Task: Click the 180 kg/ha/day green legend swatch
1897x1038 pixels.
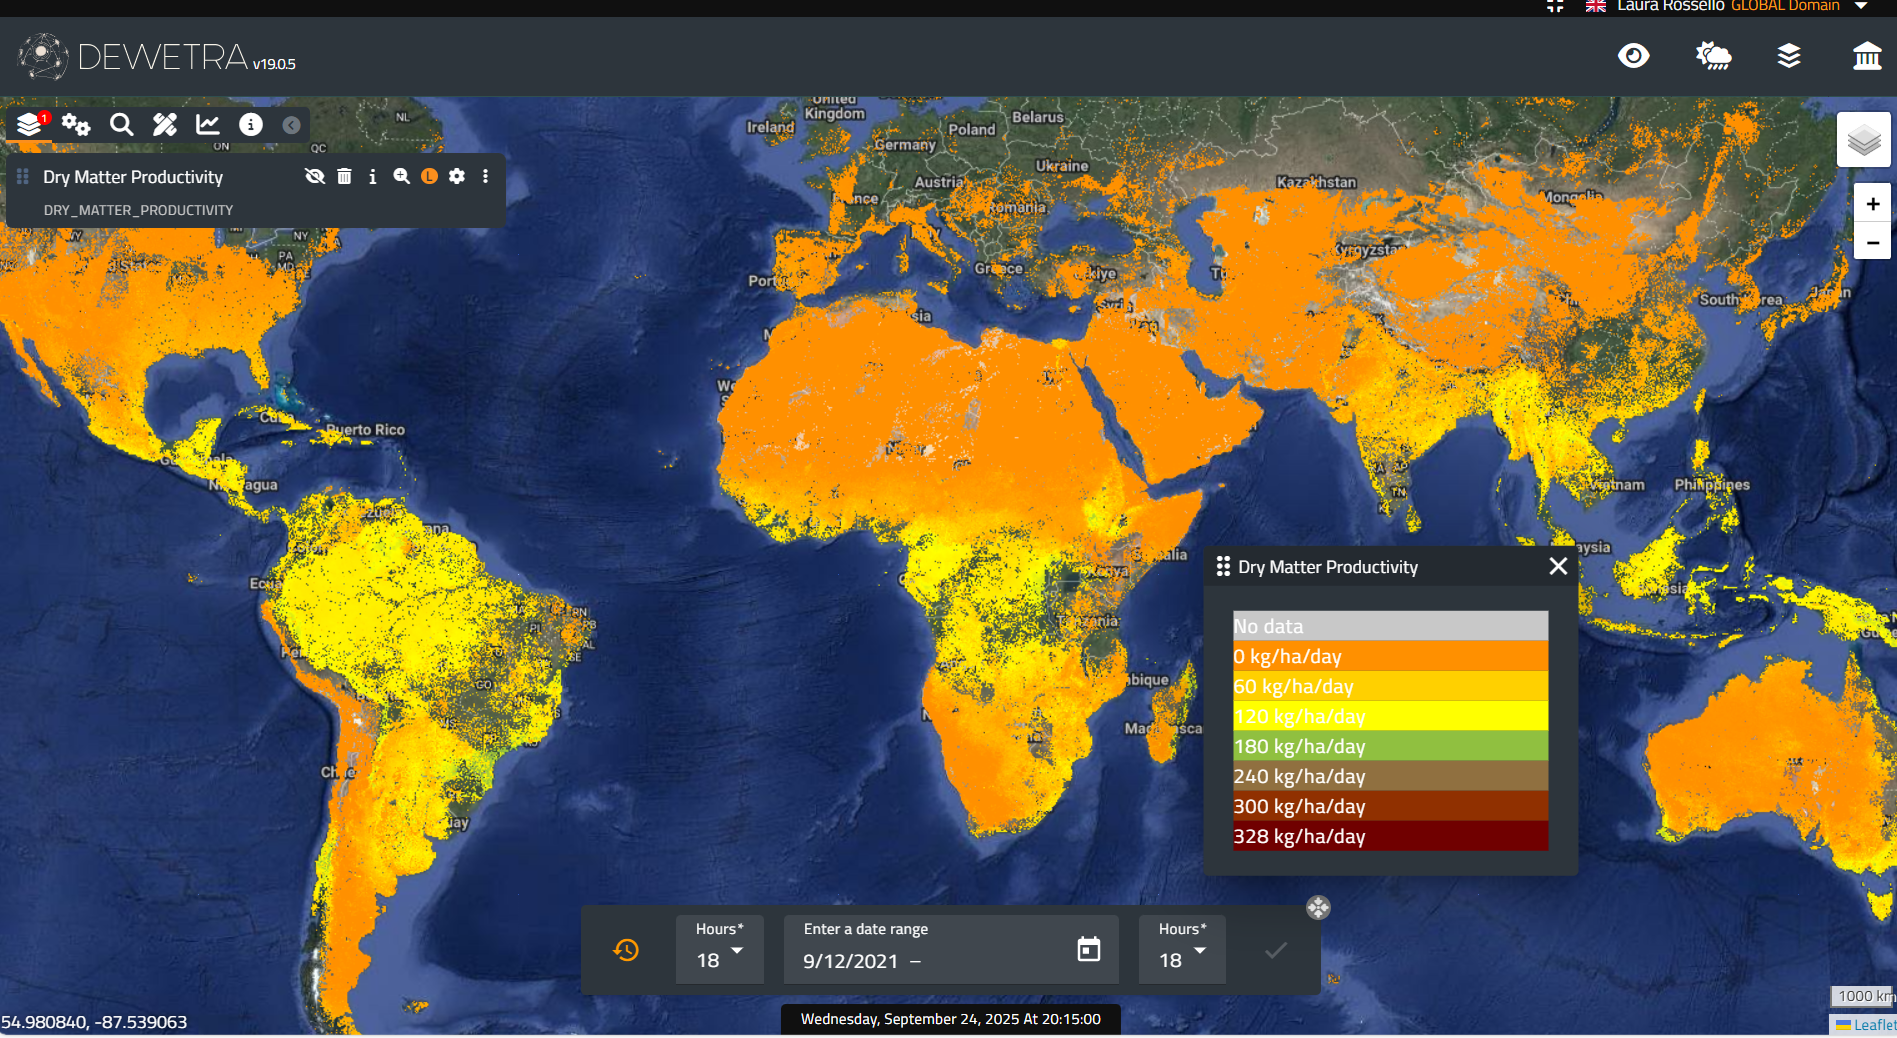Action: (x=1390, y=746)
